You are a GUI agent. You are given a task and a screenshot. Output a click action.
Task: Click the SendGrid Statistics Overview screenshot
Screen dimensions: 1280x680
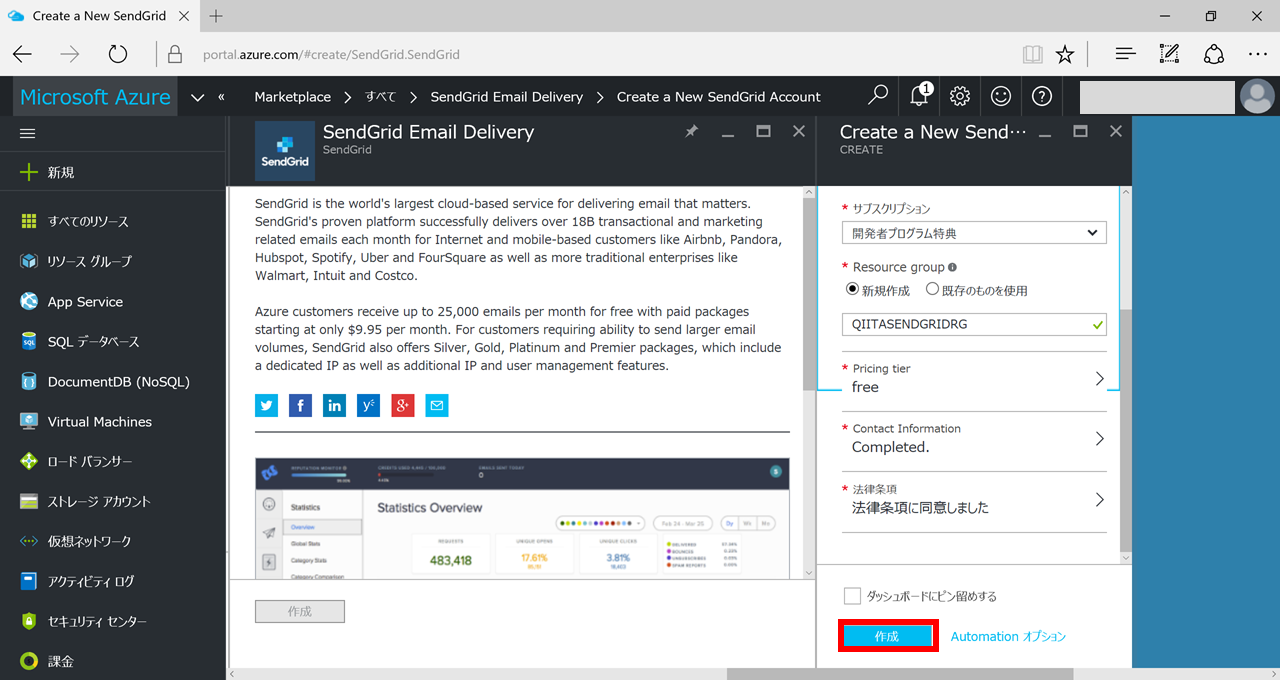522,518
